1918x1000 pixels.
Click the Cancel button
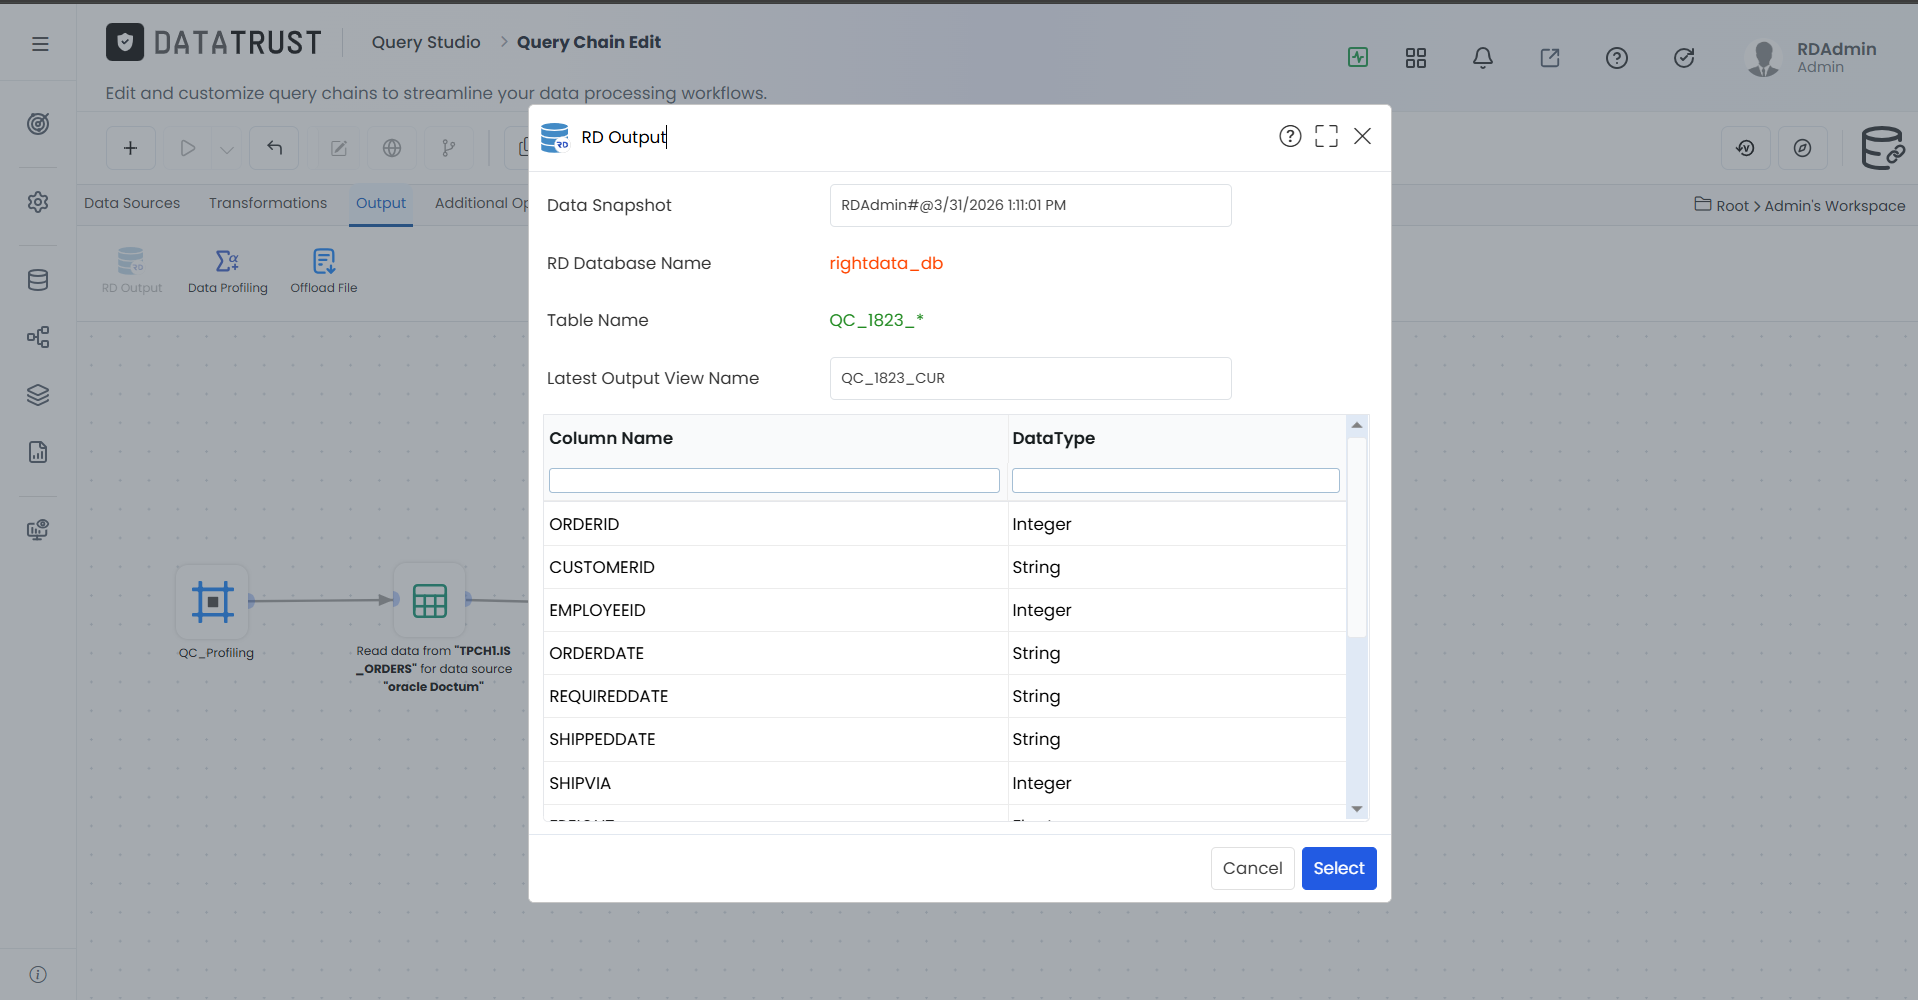(1252, 868)
